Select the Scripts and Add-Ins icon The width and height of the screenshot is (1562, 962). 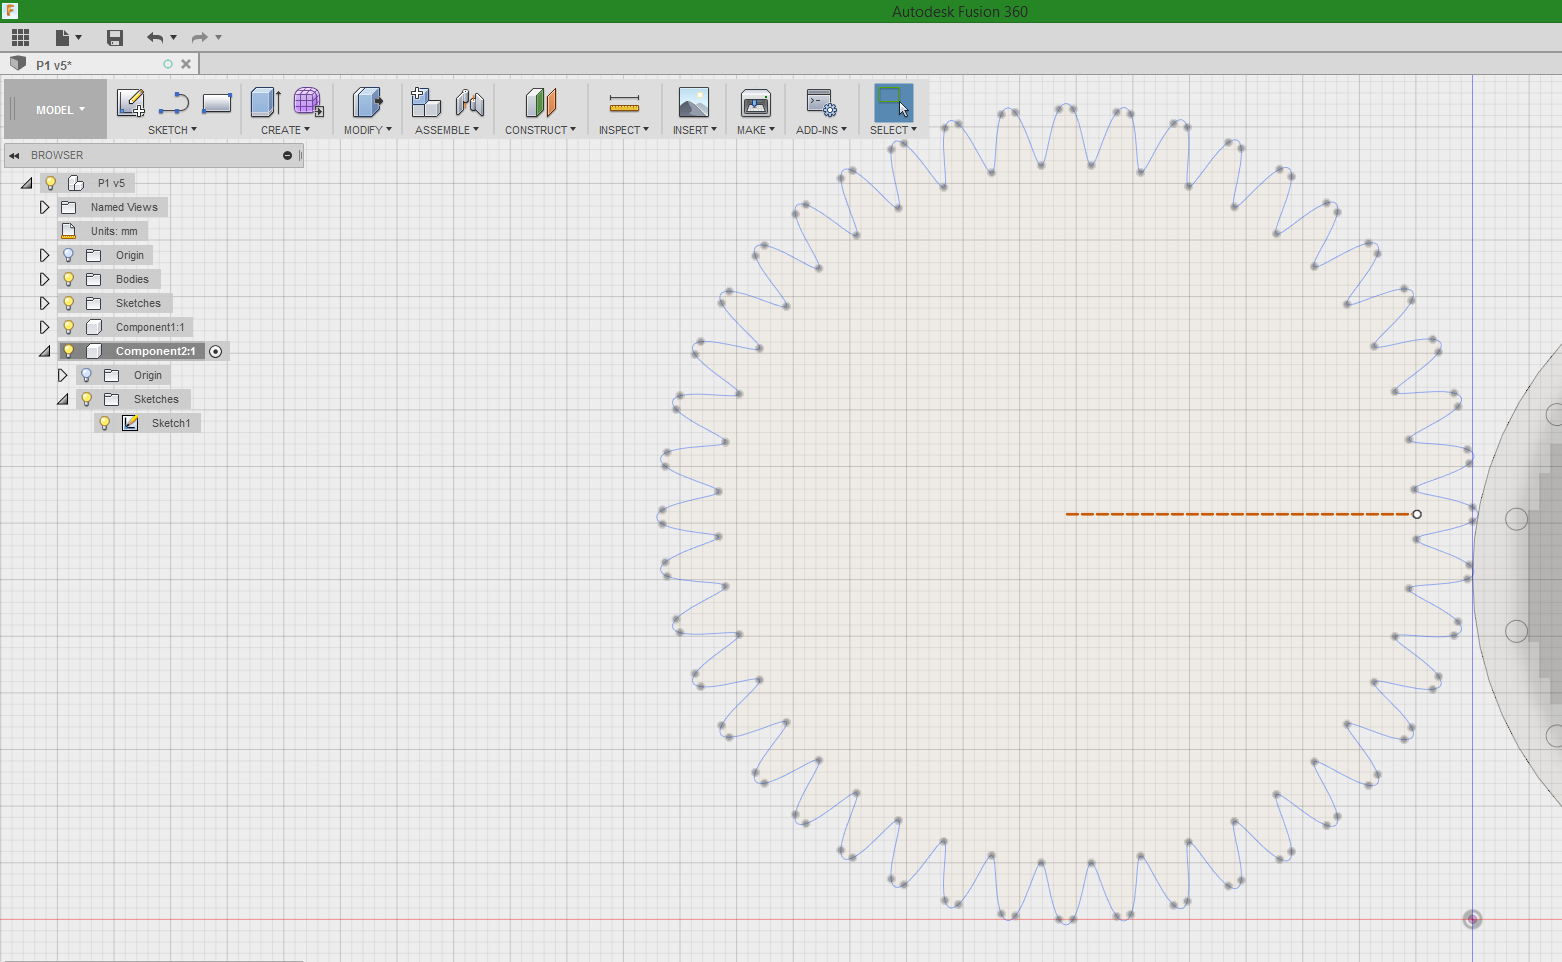coord(821,103)
